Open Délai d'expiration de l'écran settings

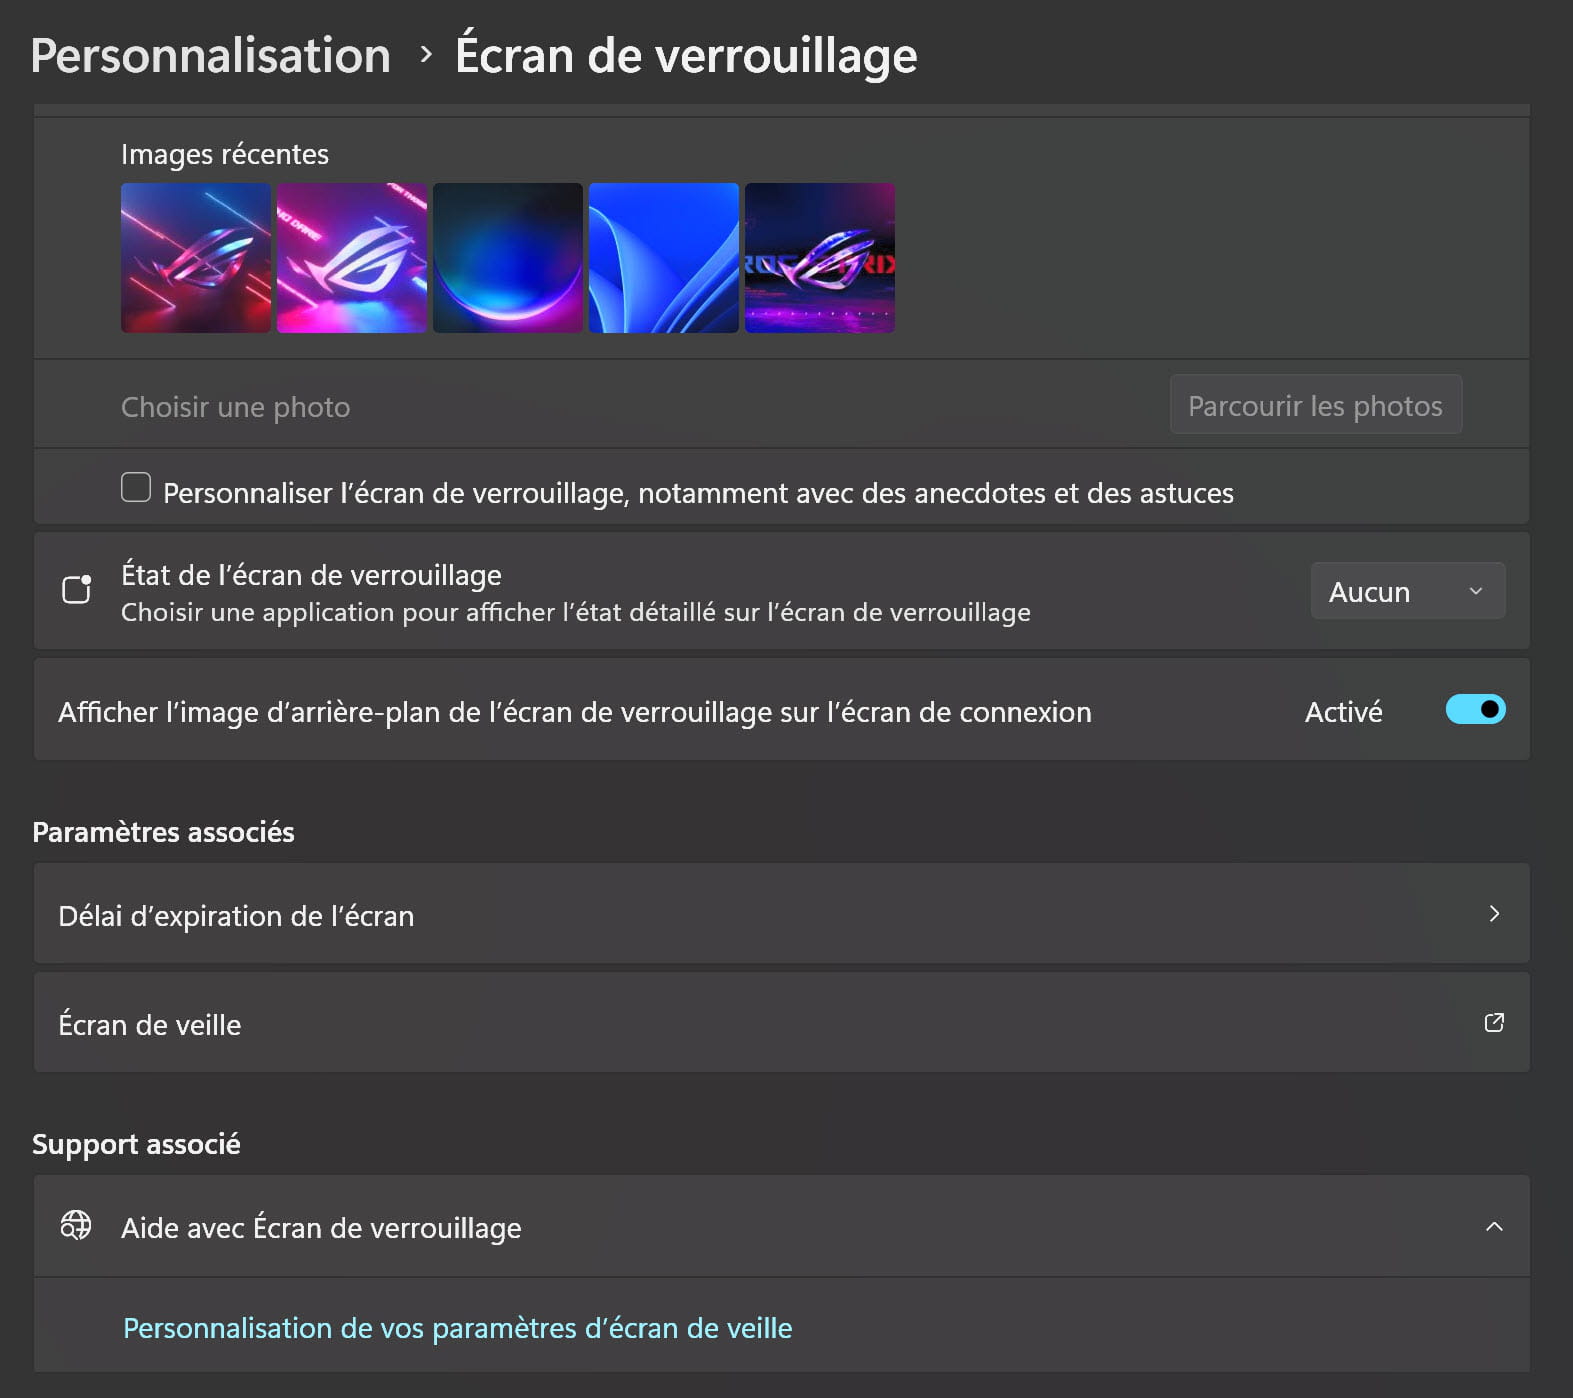(x=782, y=914)
